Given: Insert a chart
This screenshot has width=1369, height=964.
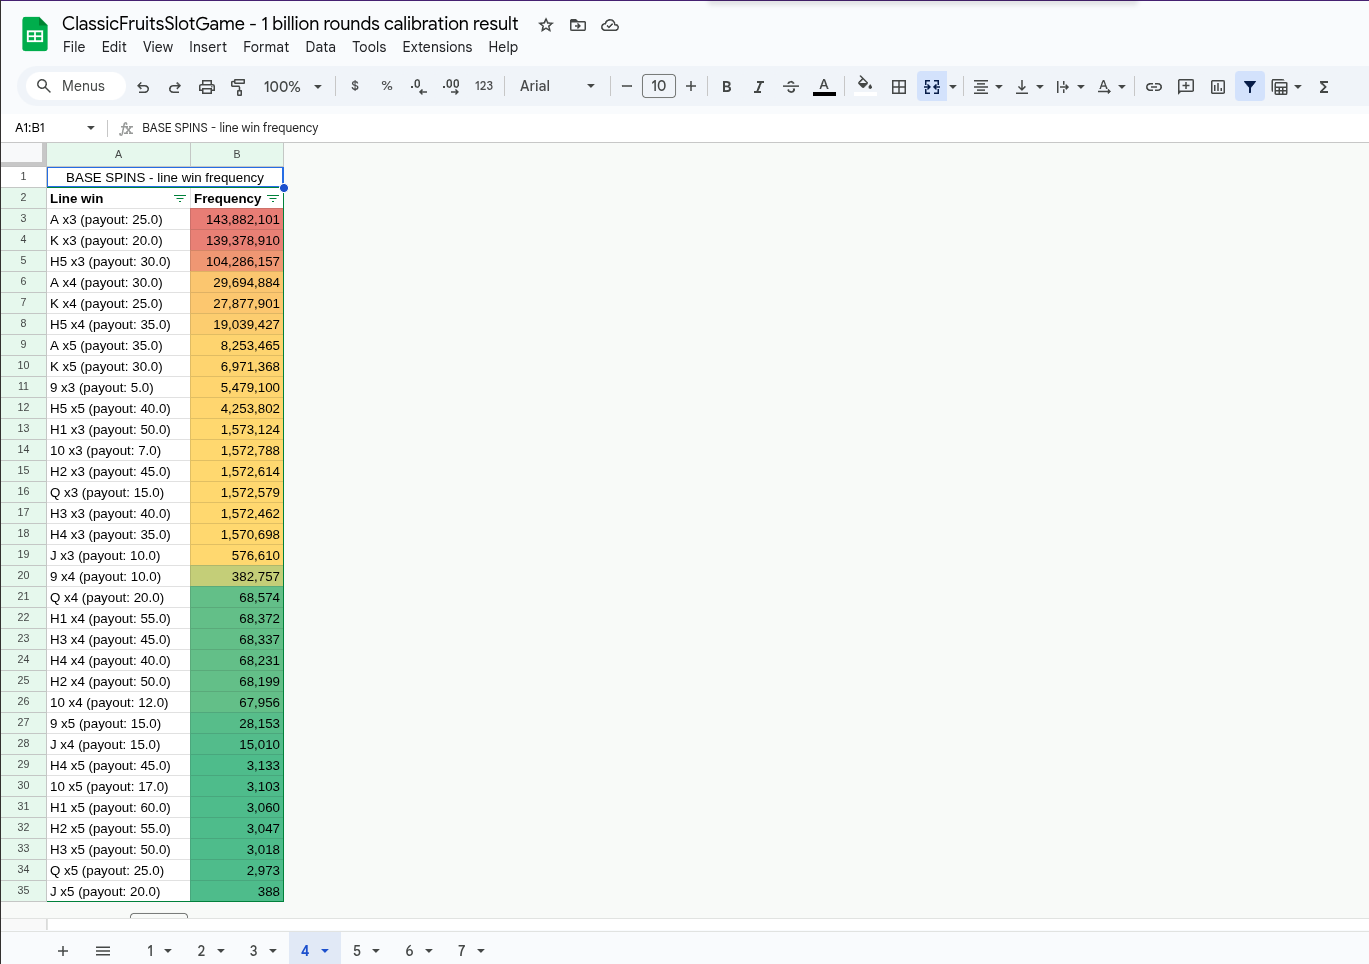Looking at the screenshot, I should point(1218,87).
